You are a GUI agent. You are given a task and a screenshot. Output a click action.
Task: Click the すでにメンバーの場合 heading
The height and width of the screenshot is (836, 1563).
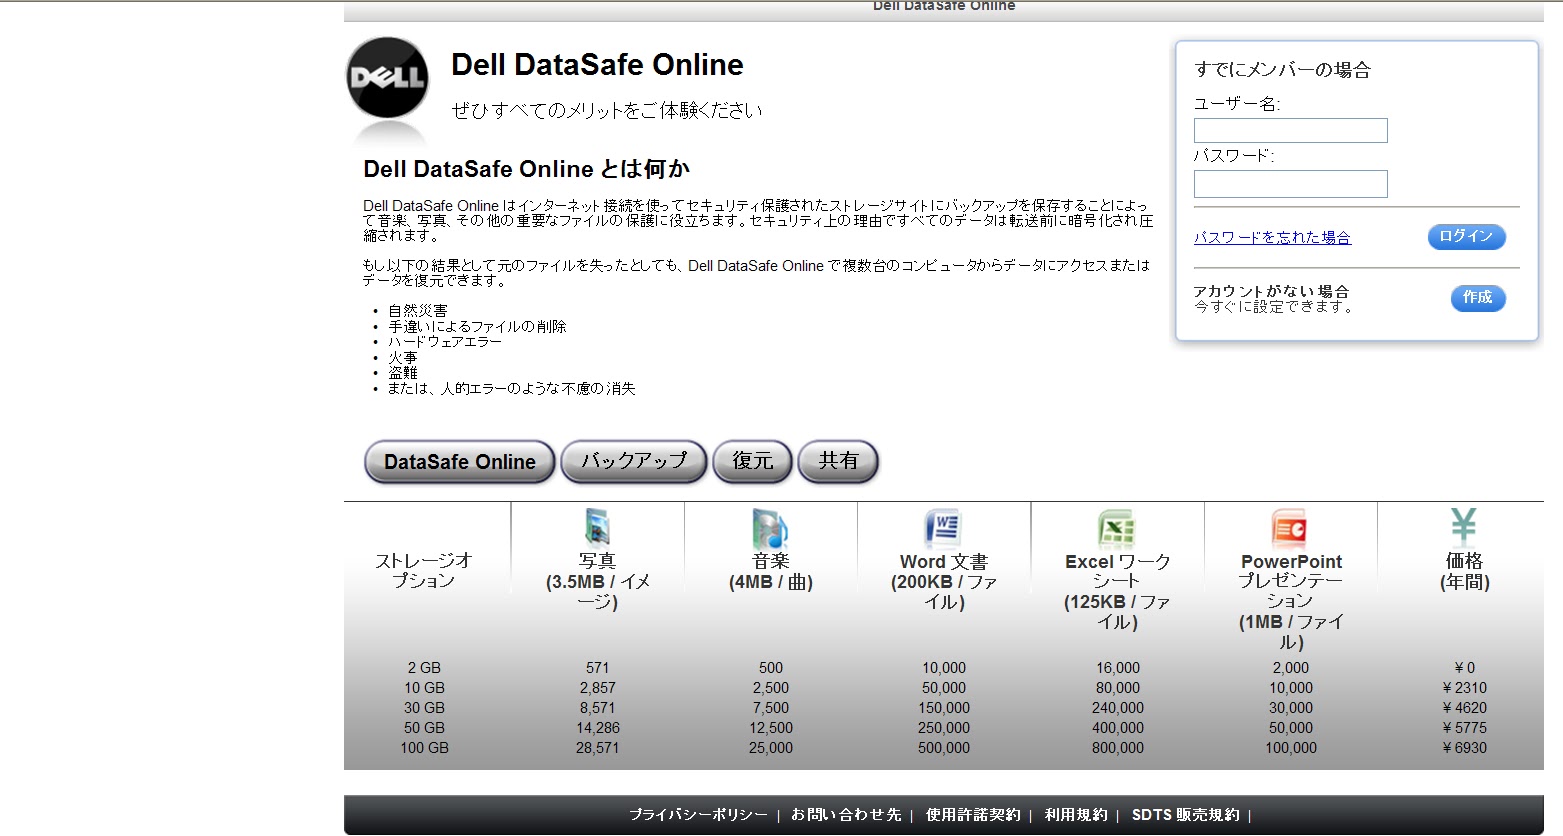[x=1282, y=70]
